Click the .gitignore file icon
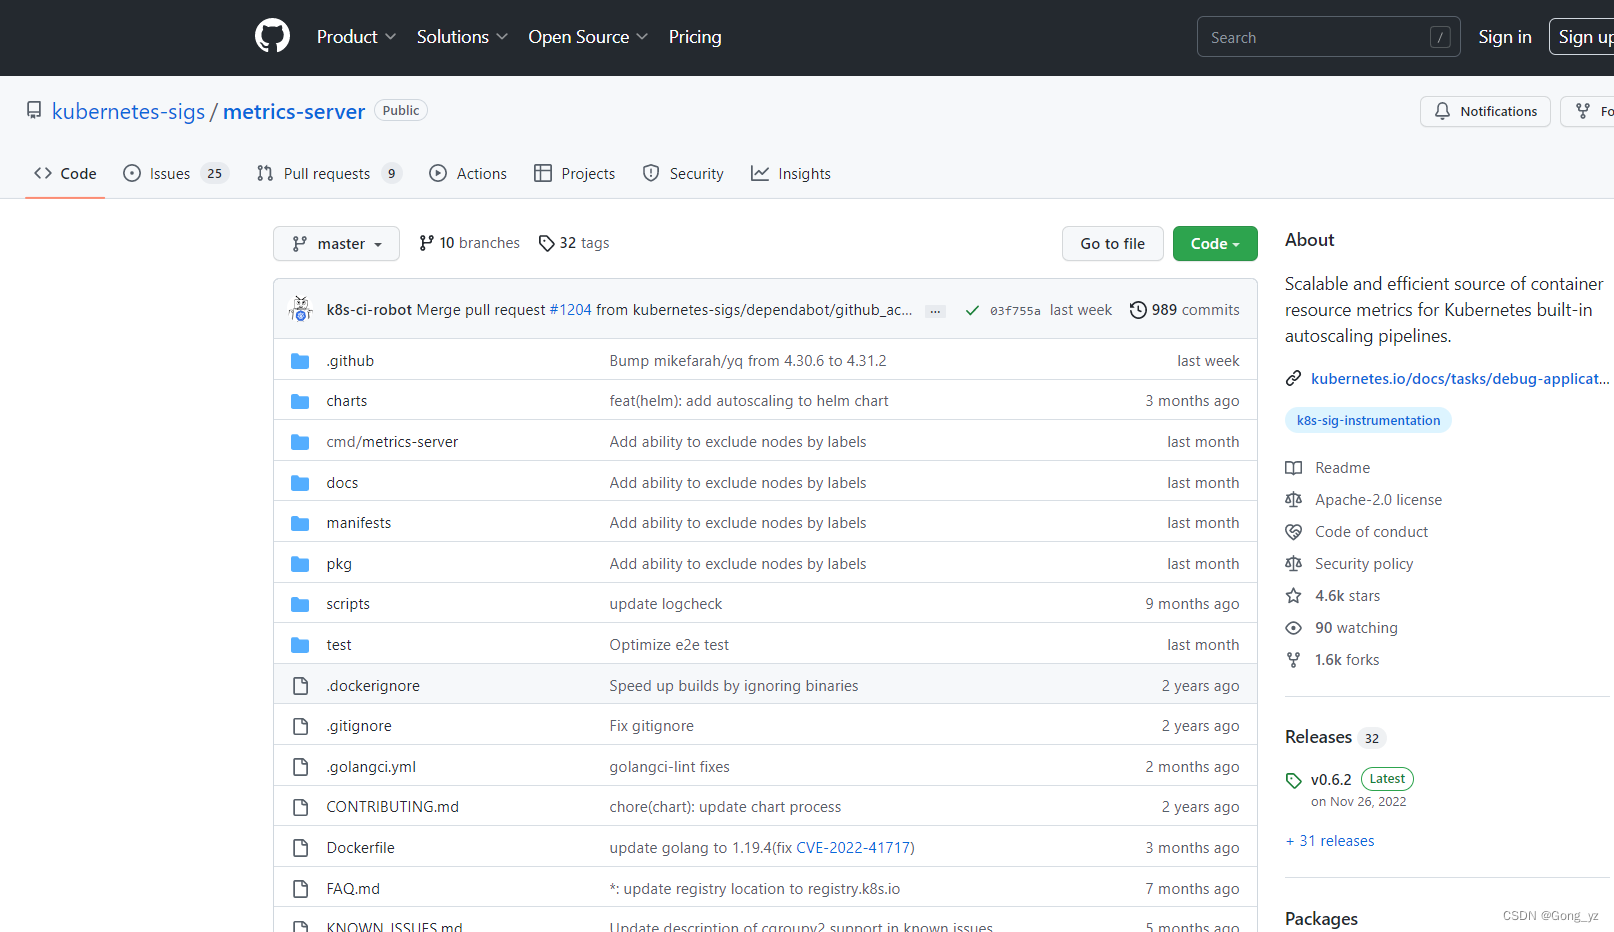This screenshot has height=932, width=1614. coord(300,726)
